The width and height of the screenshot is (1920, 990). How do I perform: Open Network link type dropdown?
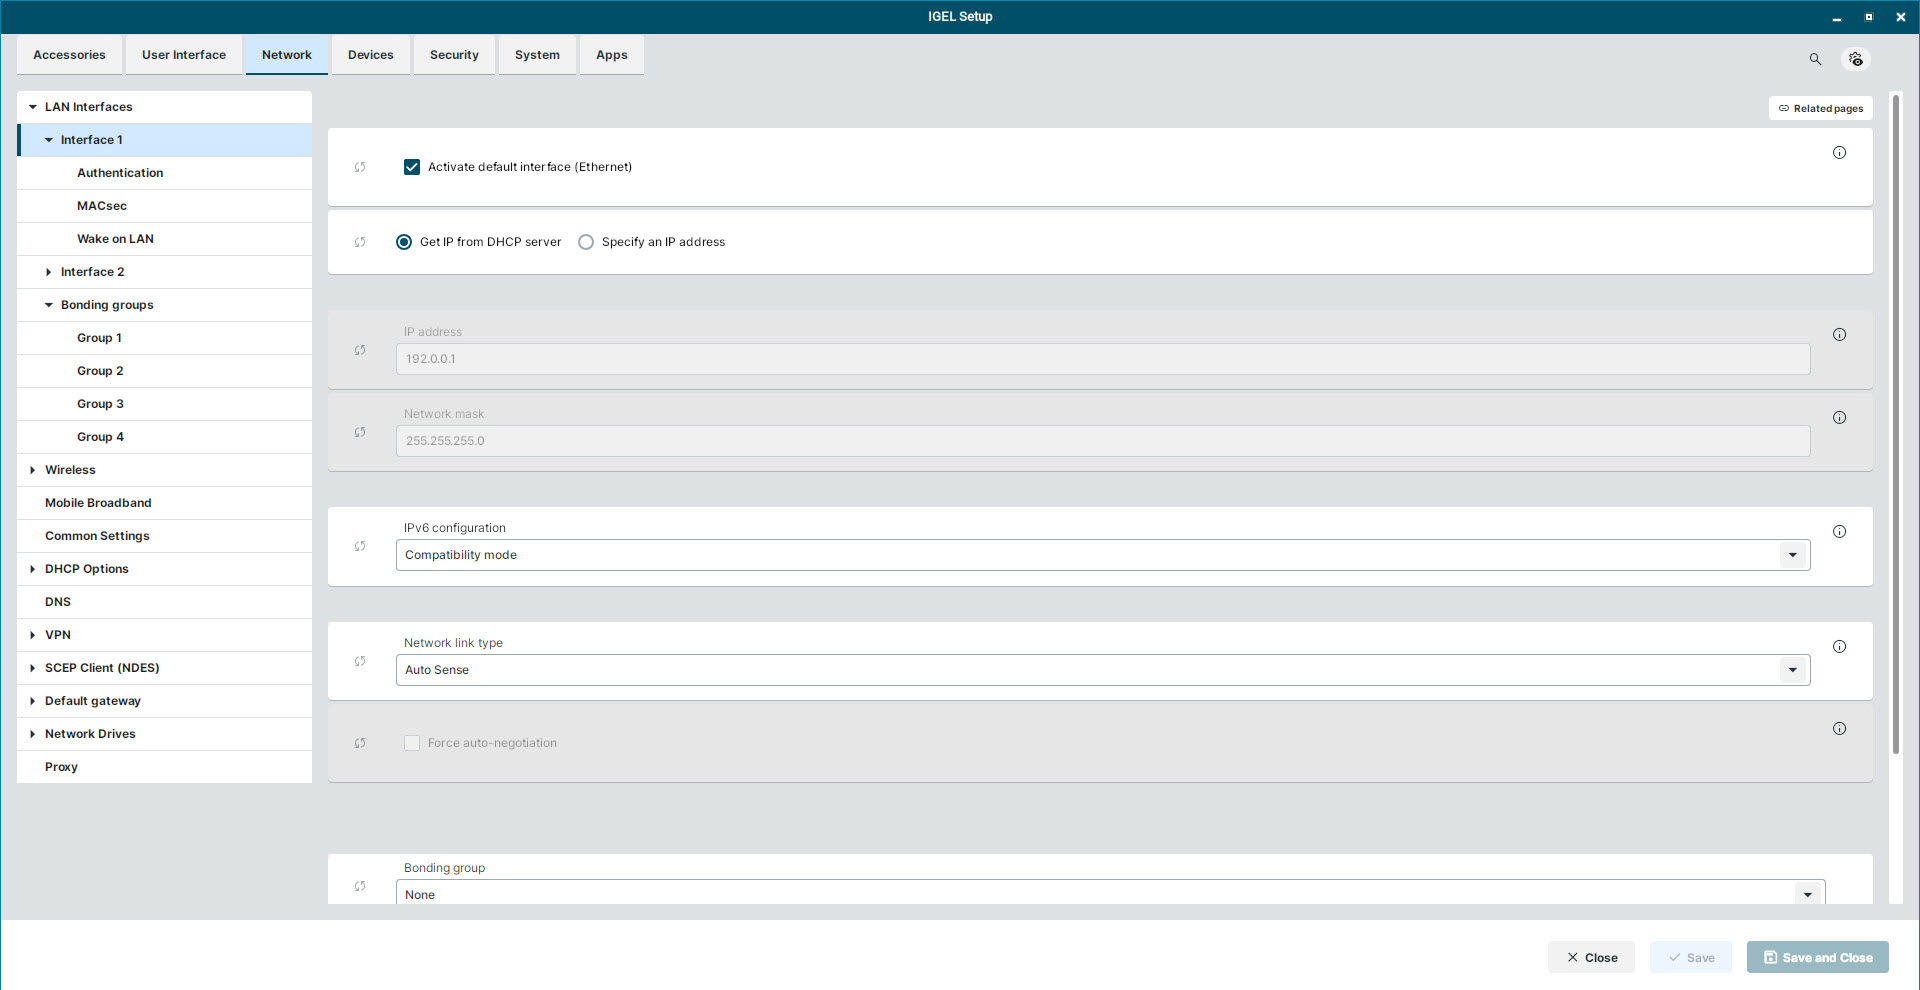[x=1103, y=670]
